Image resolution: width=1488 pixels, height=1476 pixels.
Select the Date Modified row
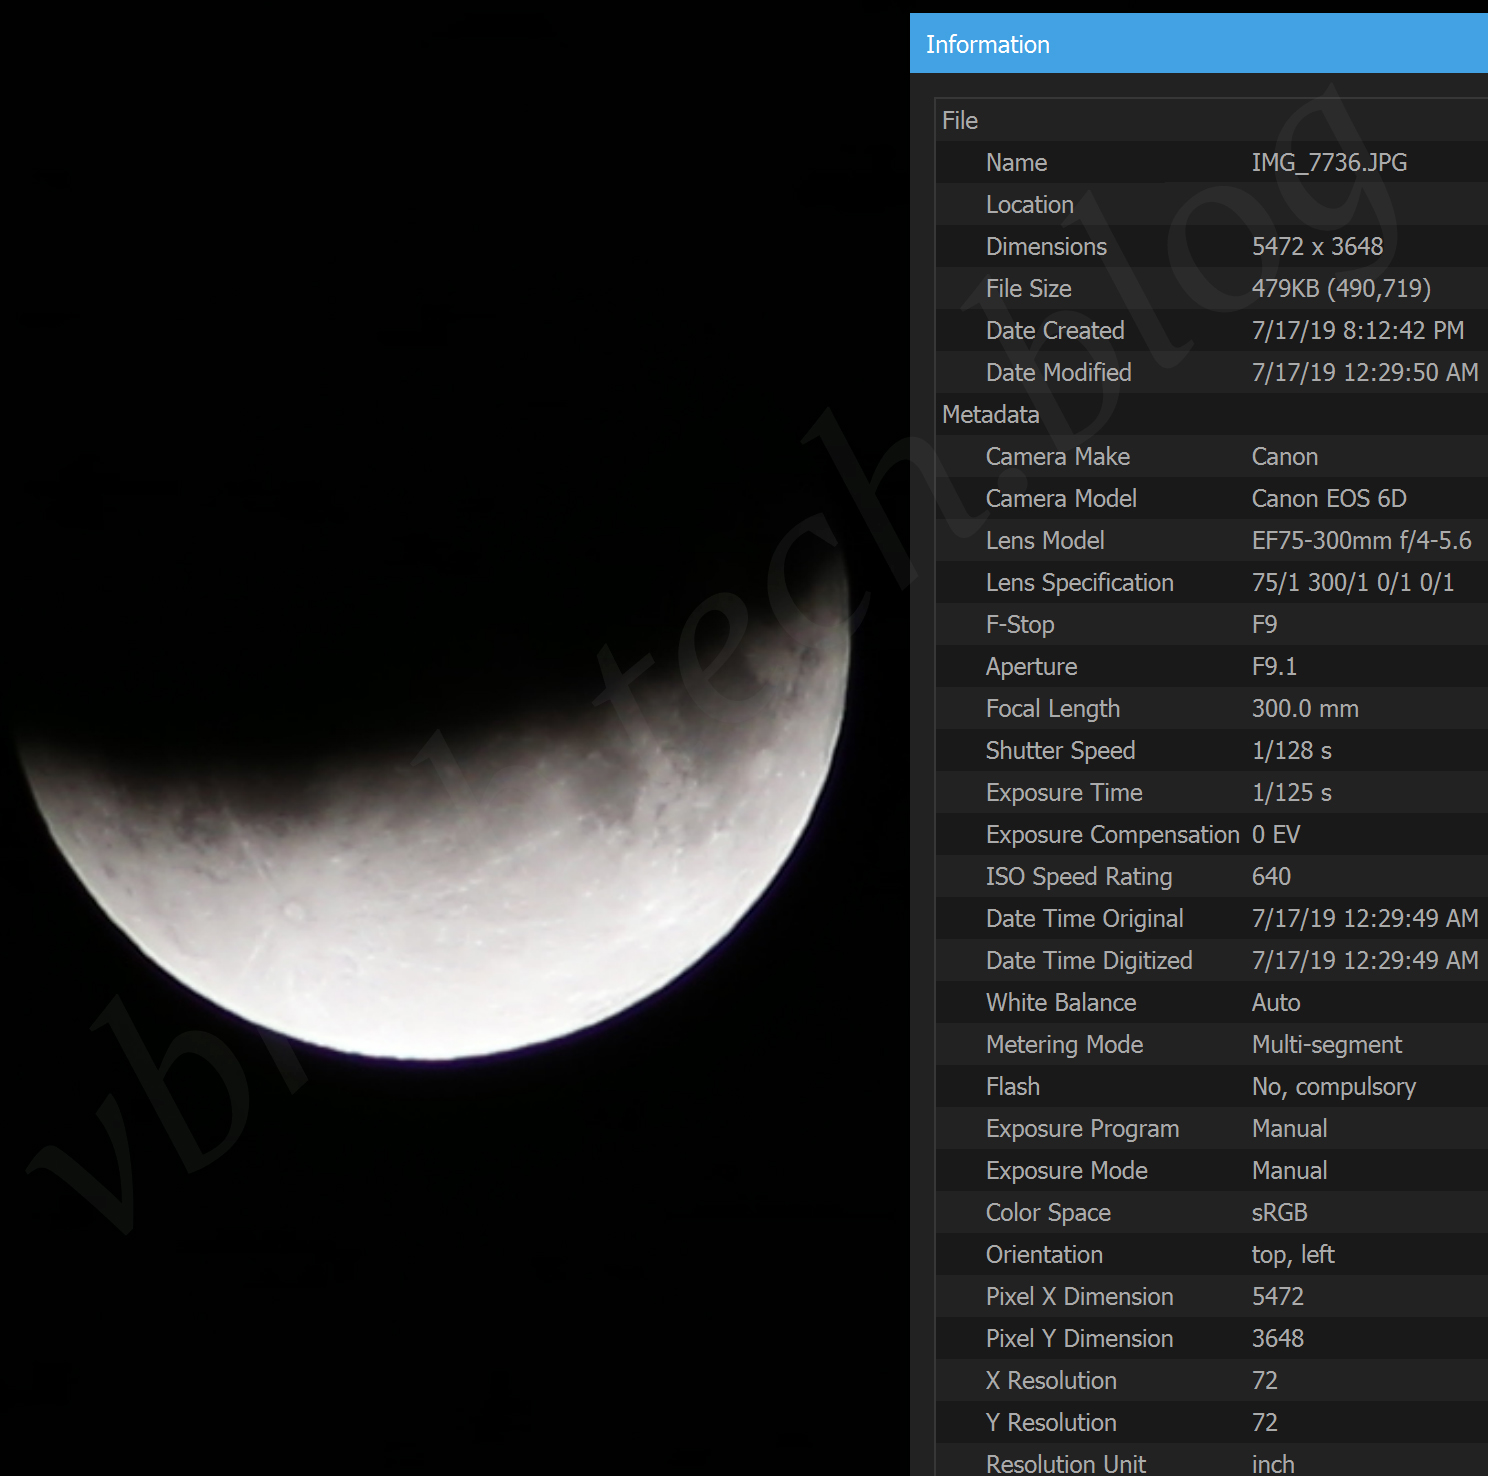[x=1210, y=373]
